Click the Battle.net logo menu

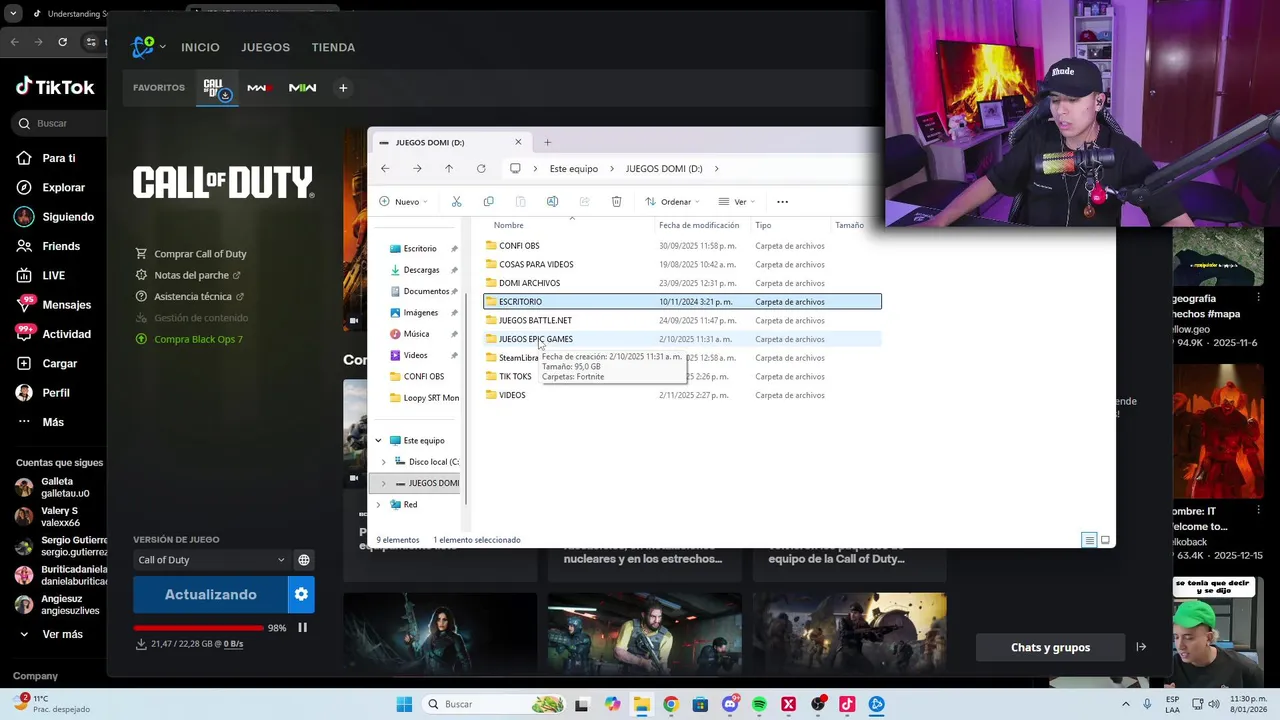pos(144,47)
